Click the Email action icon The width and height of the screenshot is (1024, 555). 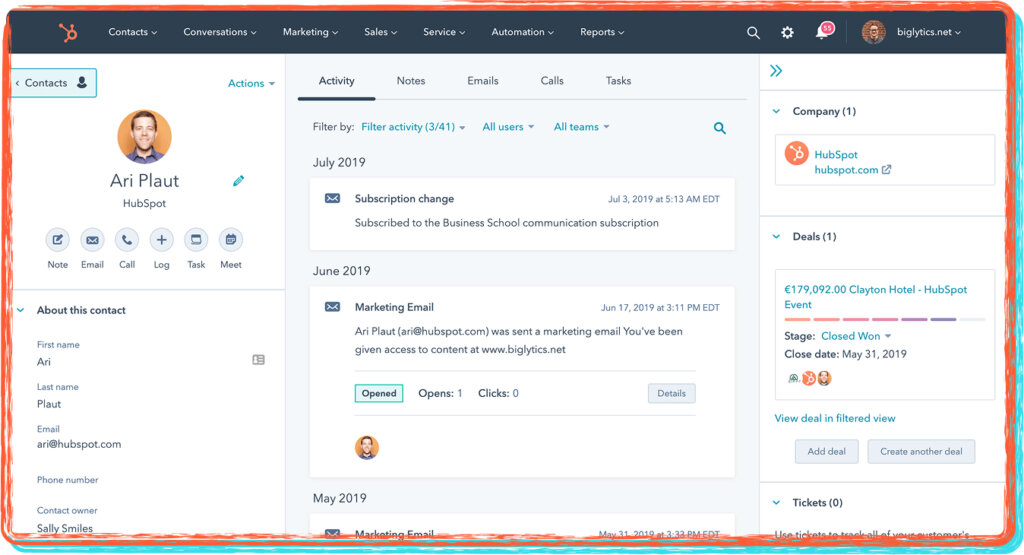(92, 240)
